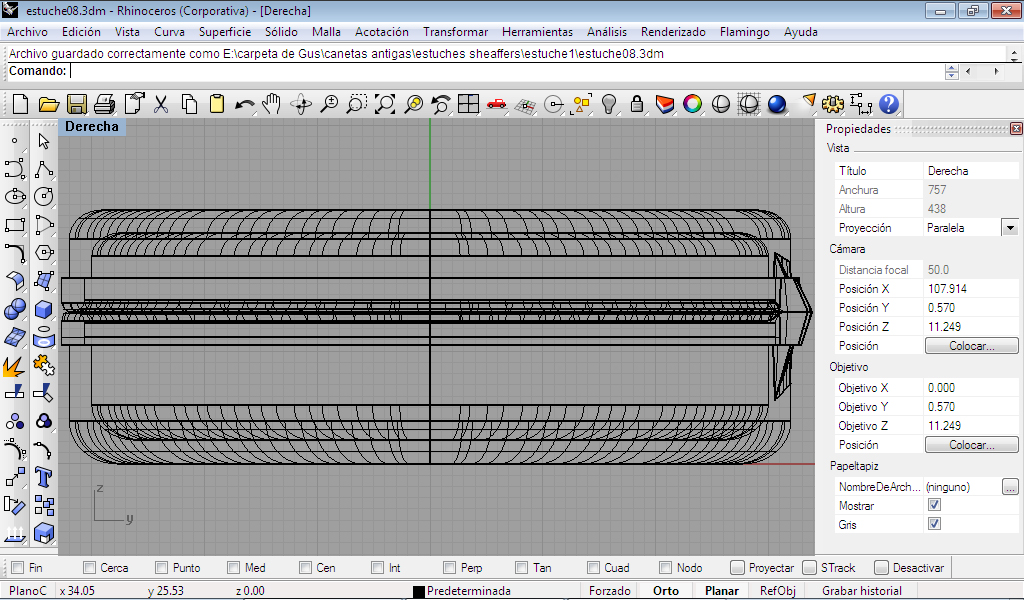Click Colocar button under Cámara
Screen dimensions: 1024x600
point(971,346)
